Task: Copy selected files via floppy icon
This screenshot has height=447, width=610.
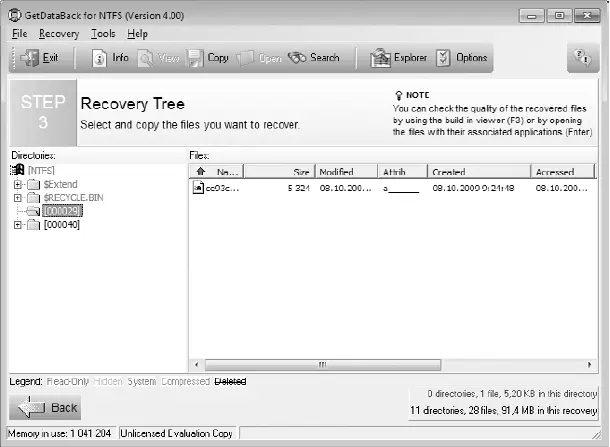Action: (x=194, y=58)
